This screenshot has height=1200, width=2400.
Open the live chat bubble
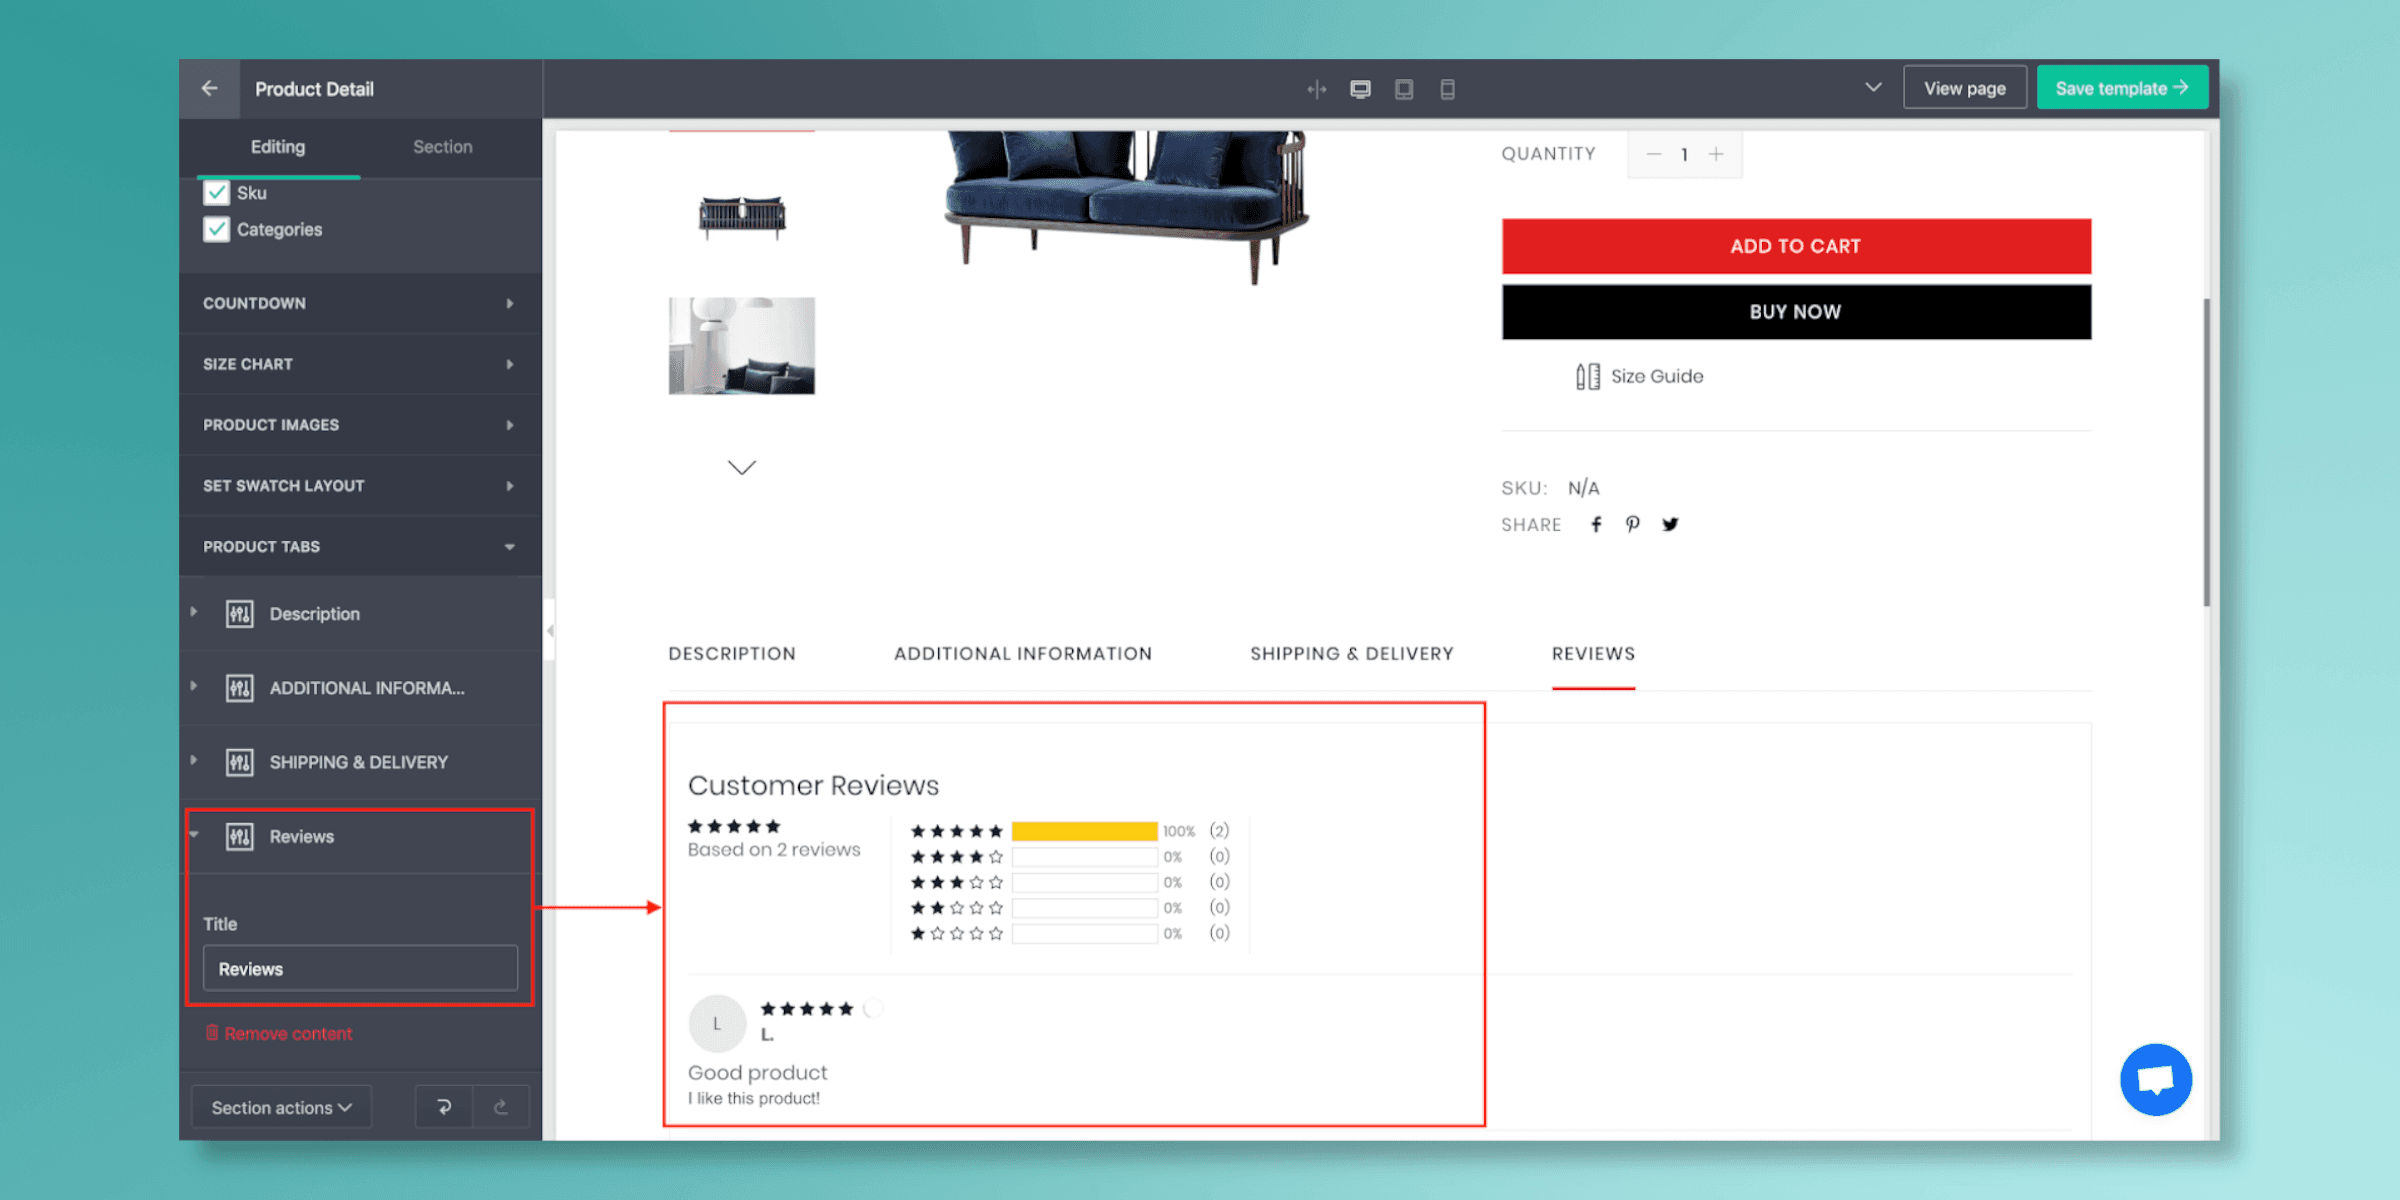click(2155, 1080)
